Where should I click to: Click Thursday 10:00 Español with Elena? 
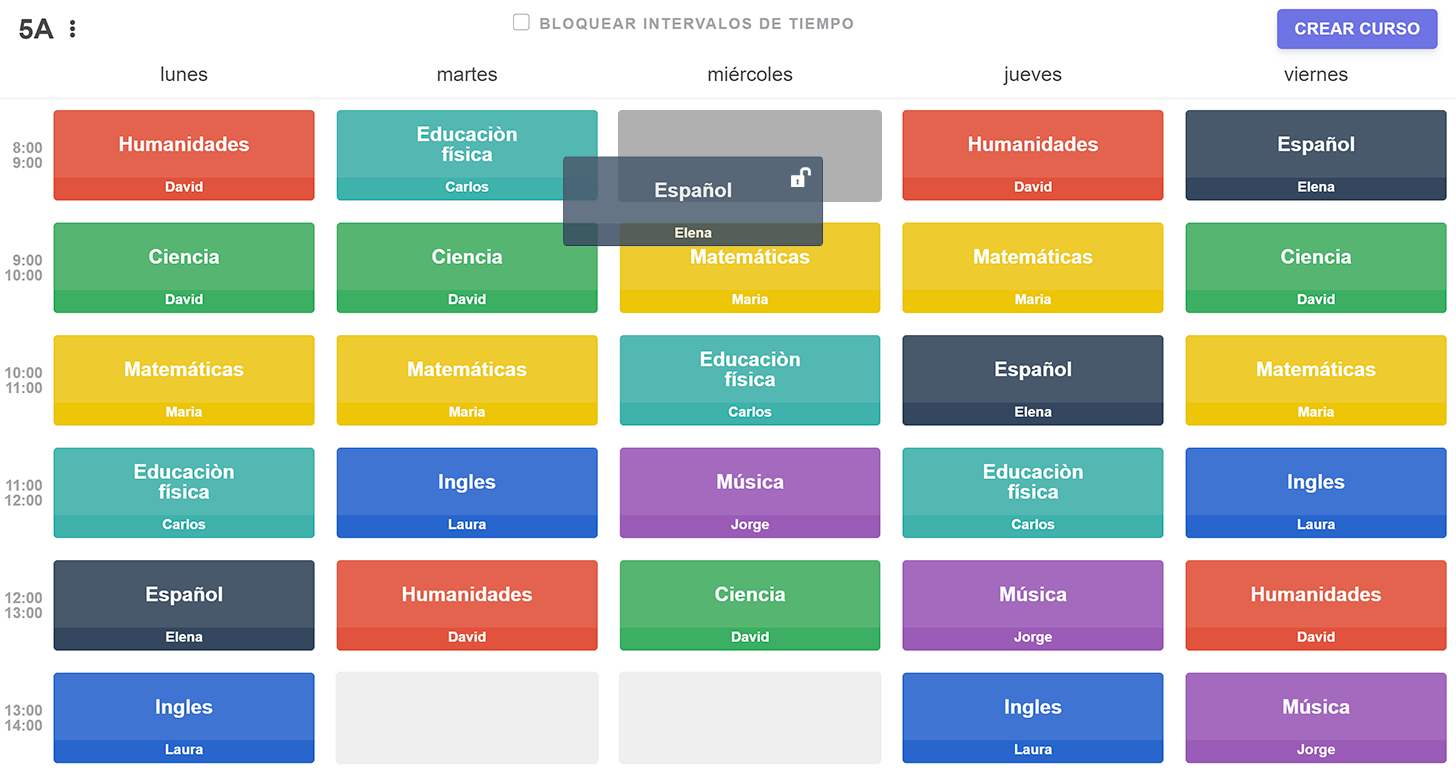[x=1033, y=379]
